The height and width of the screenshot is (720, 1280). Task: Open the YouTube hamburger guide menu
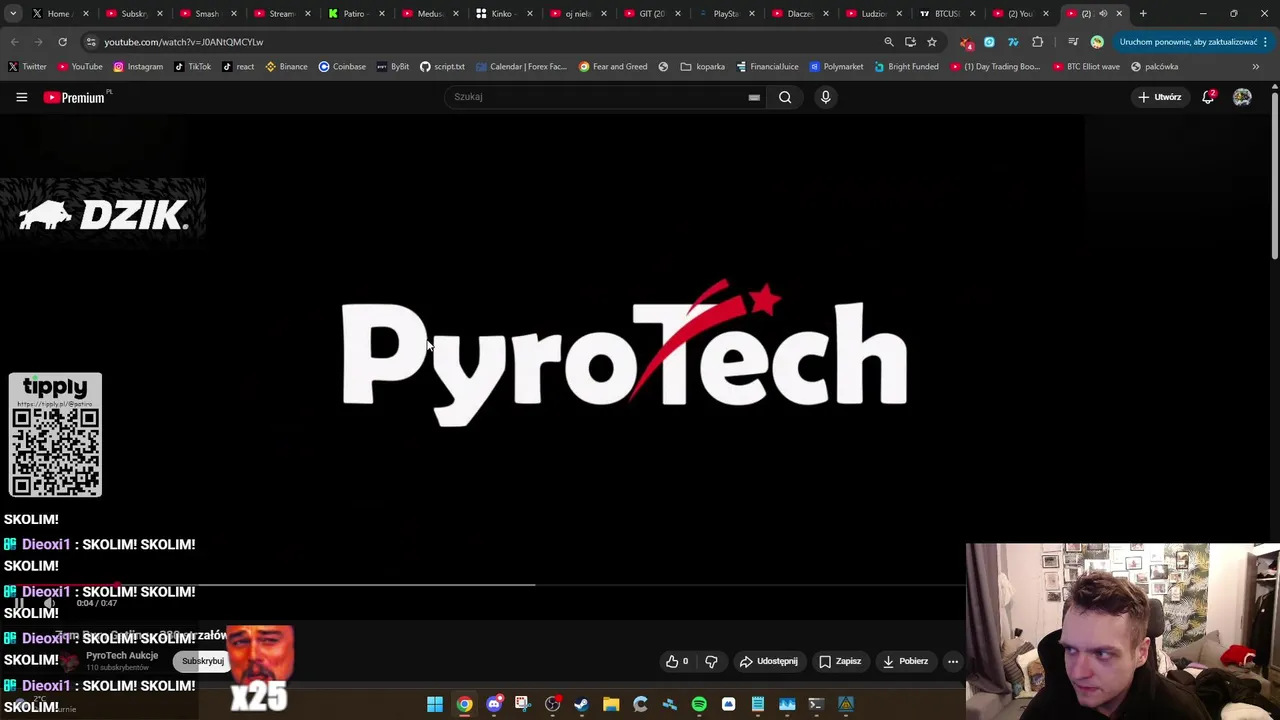pyautogui.click(x=21, y=97)
